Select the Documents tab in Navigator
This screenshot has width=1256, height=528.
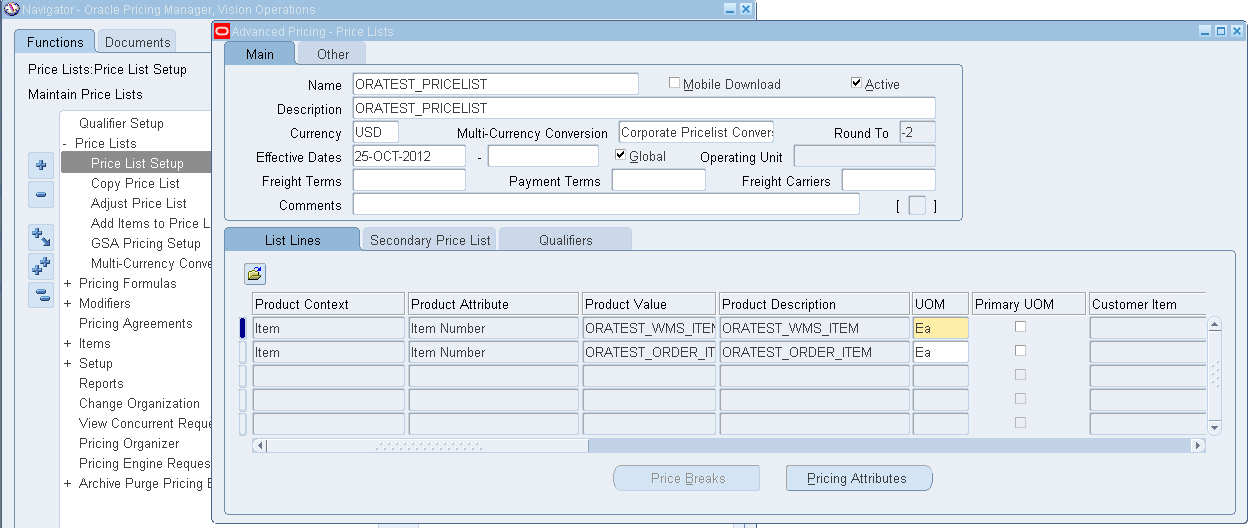click(137, 42)
